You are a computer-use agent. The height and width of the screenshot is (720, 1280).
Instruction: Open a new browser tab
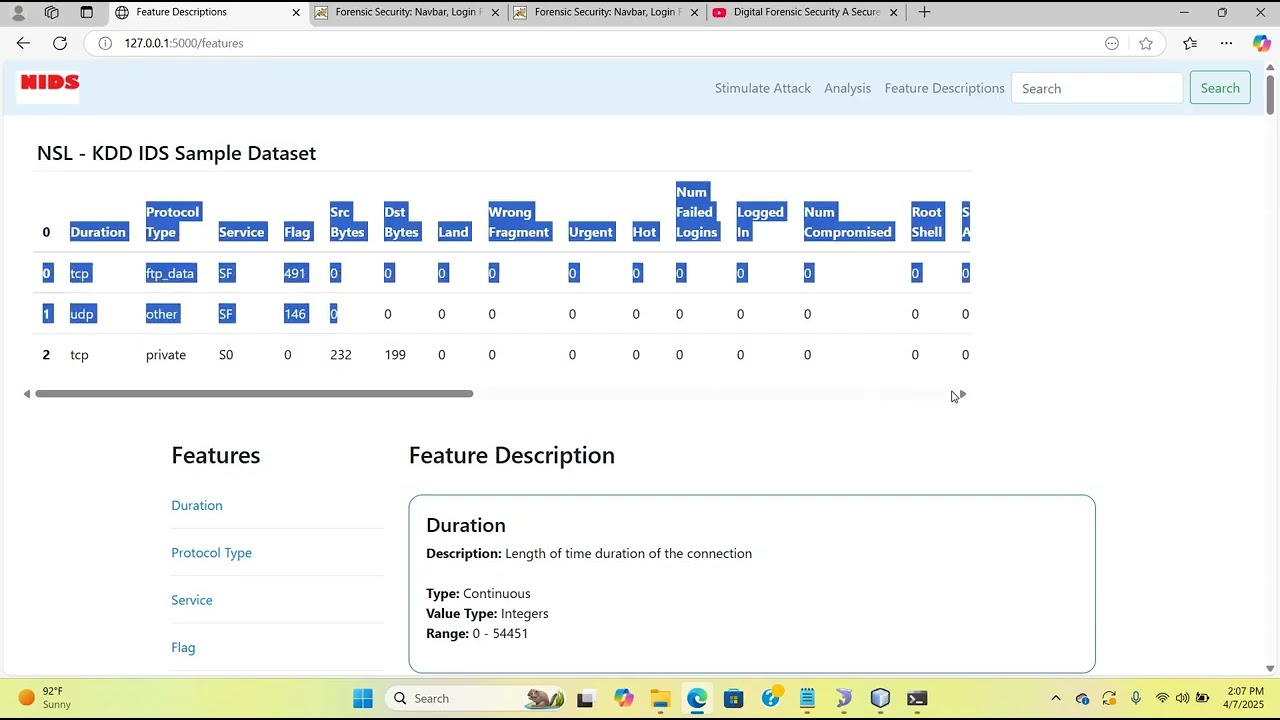pyautogui.click(x=924, y=12)
